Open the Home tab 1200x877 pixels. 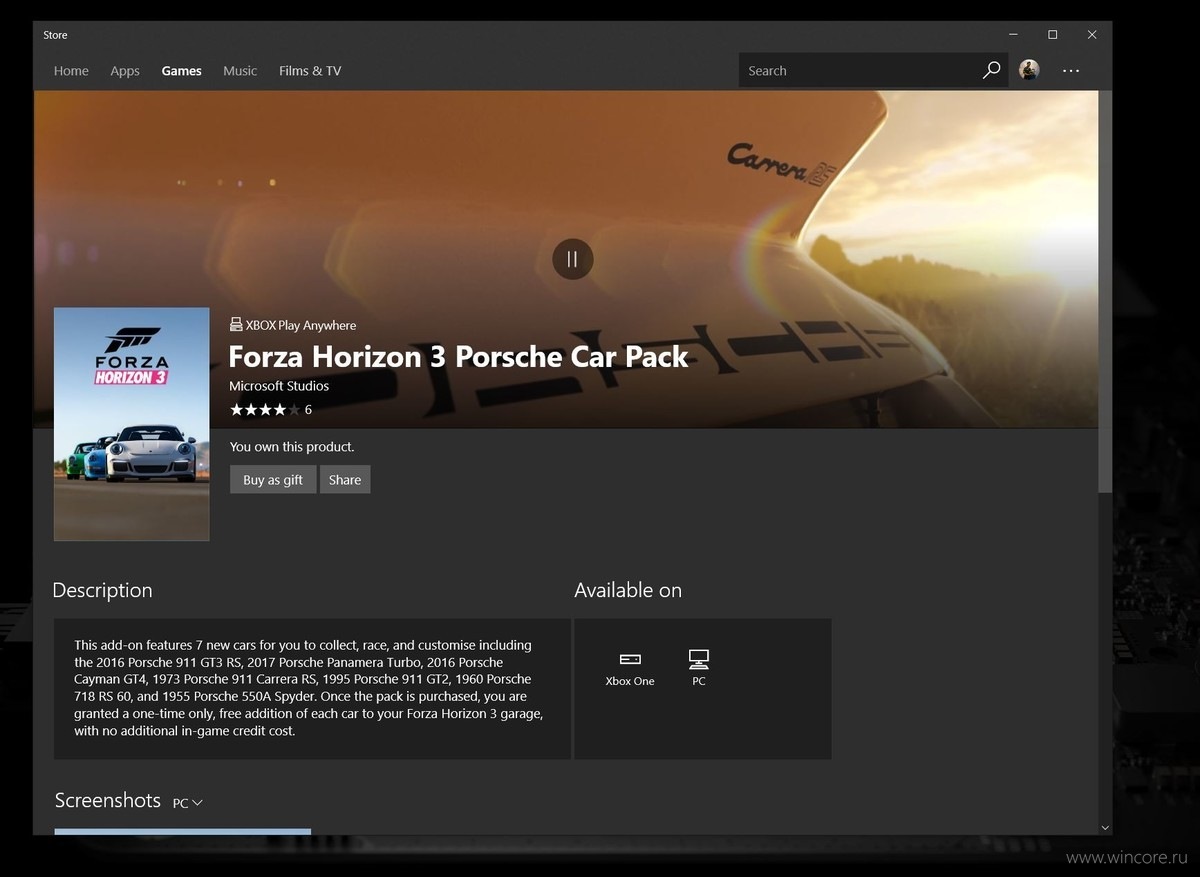point(71,71)
